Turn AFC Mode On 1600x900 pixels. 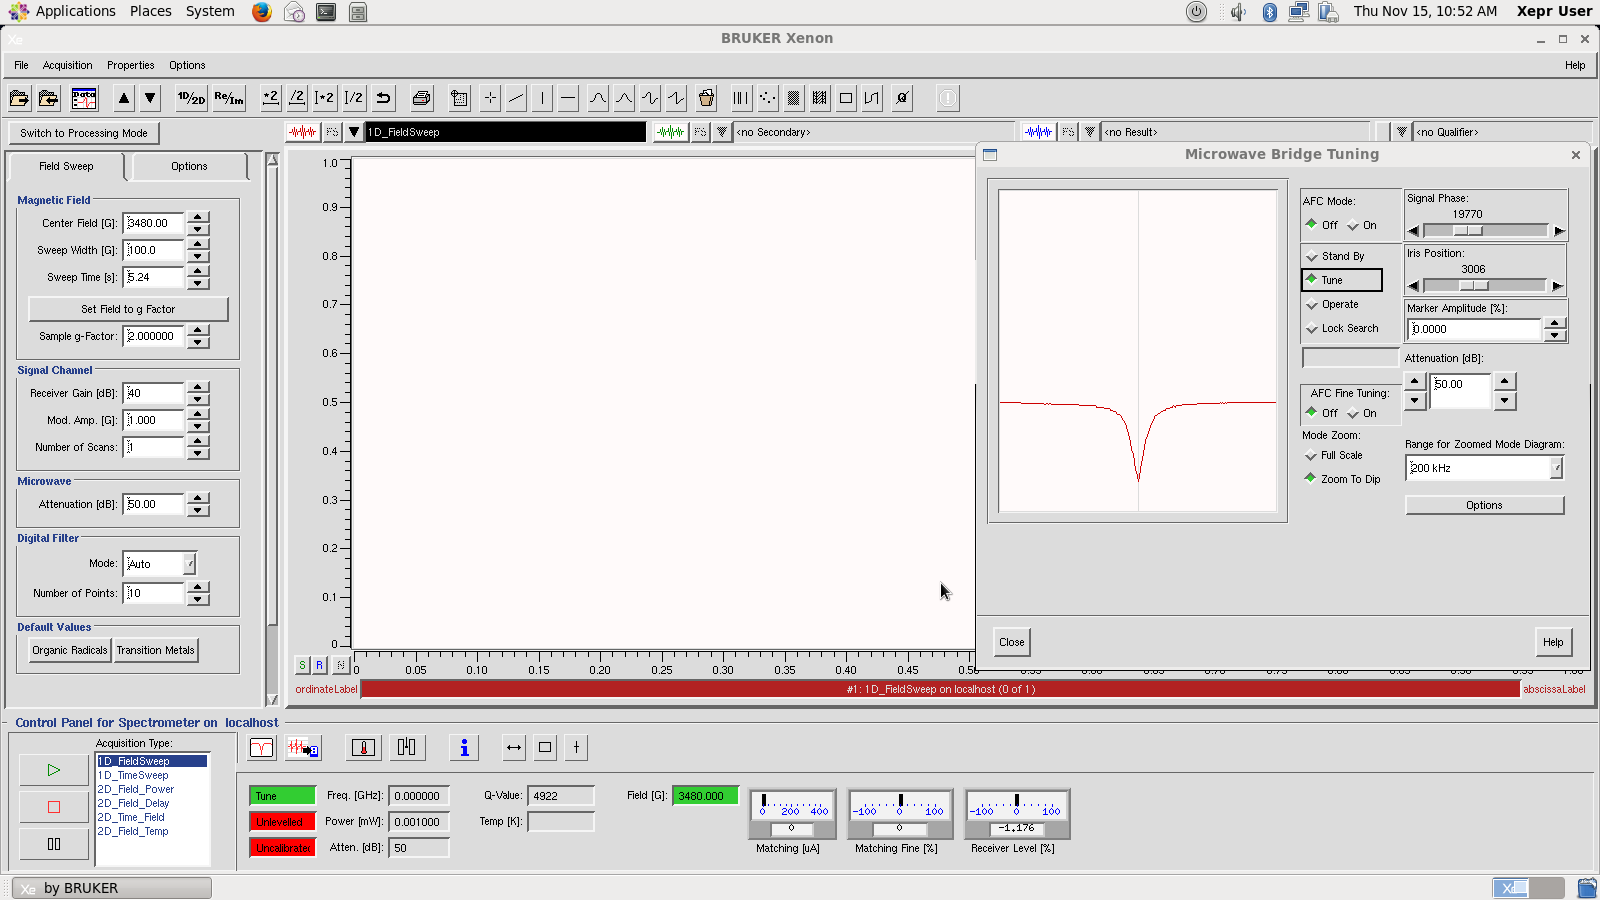[1353, 225]
